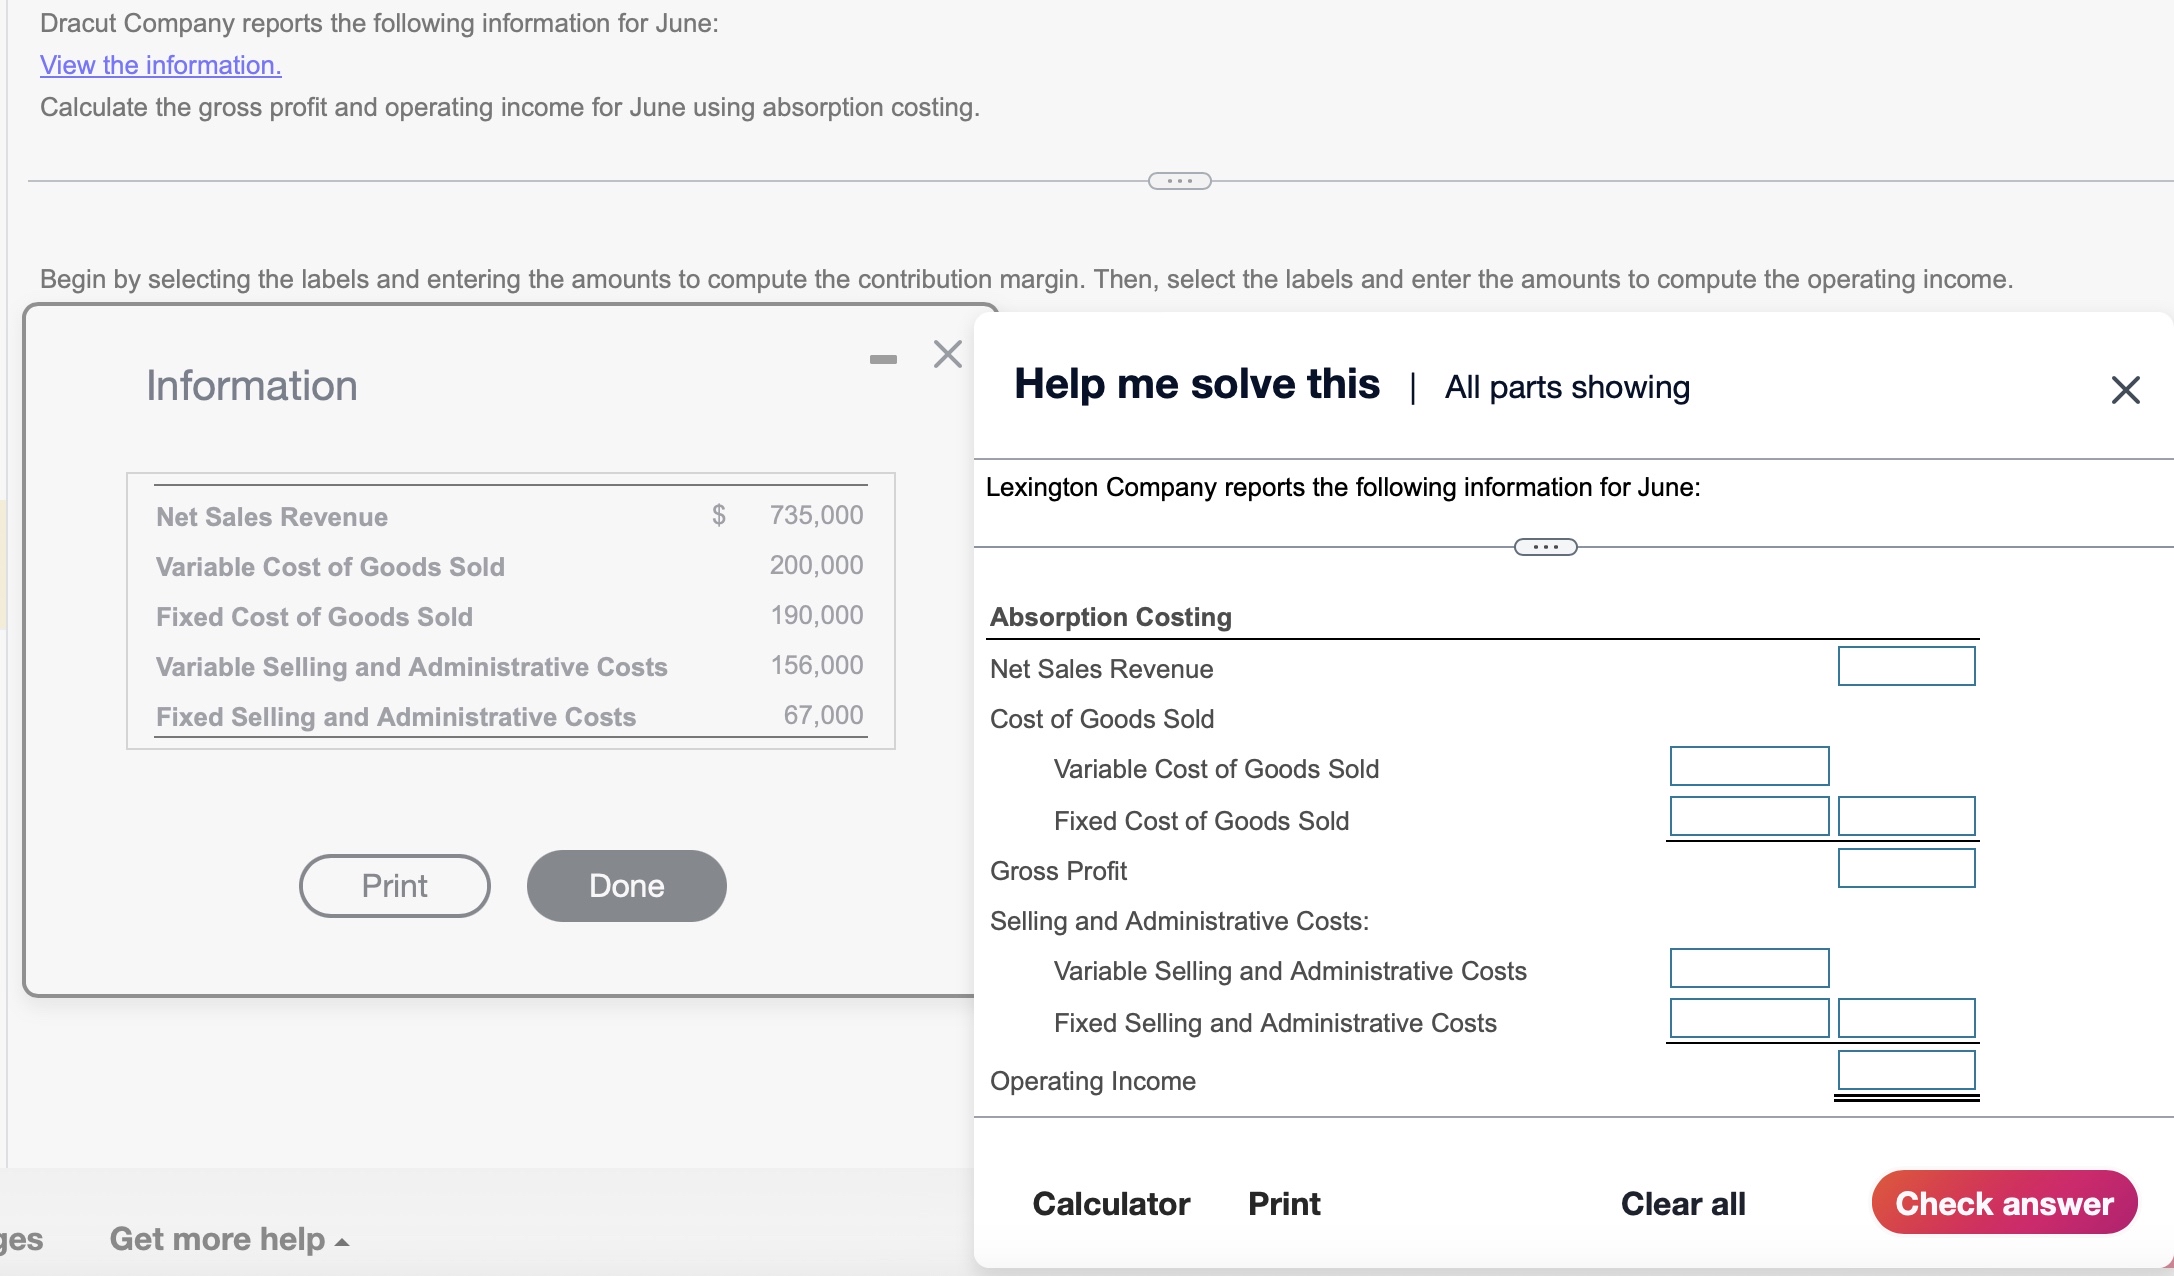
Task: Click the Fixed Cost of Goods Sold left input
Action: coord(1749,816)
